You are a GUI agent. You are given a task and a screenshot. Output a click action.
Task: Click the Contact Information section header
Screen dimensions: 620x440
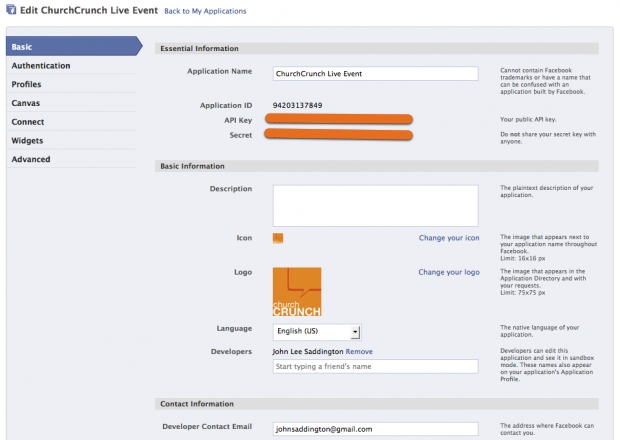tap(377, 404)
